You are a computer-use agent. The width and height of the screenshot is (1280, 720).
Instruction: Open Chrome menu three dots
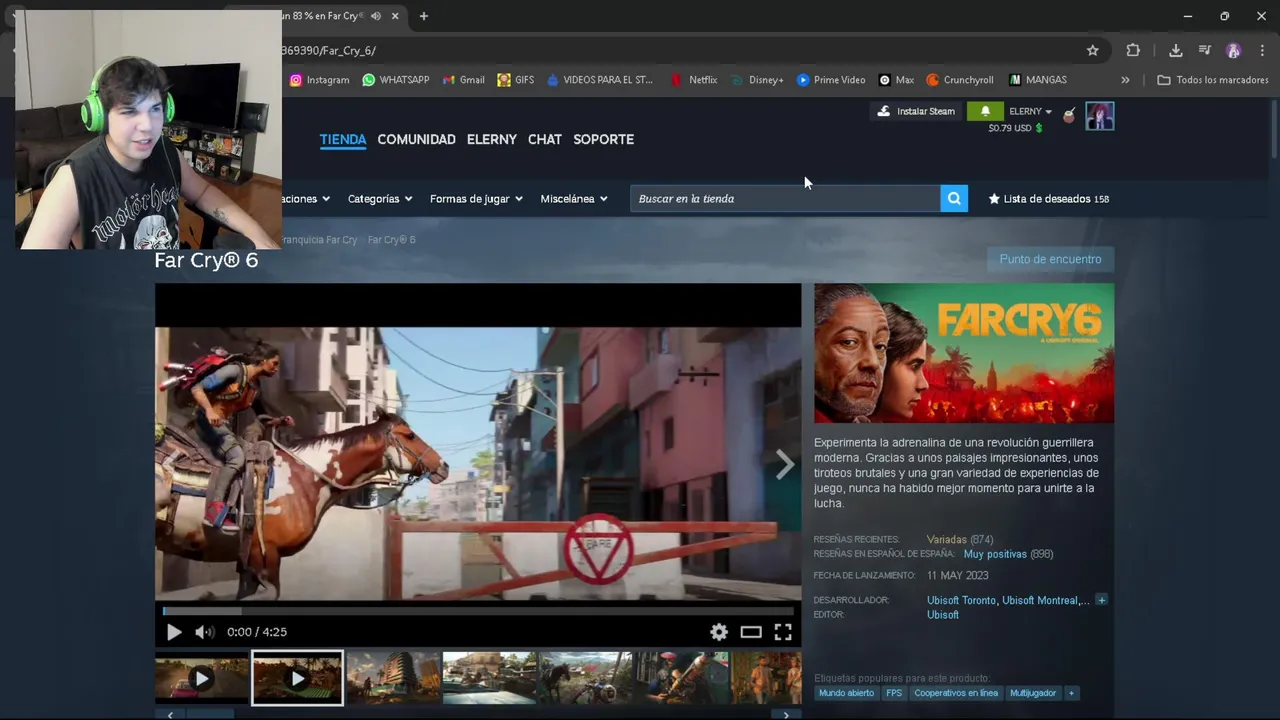pyautogui.click(x=1264, y=50)
